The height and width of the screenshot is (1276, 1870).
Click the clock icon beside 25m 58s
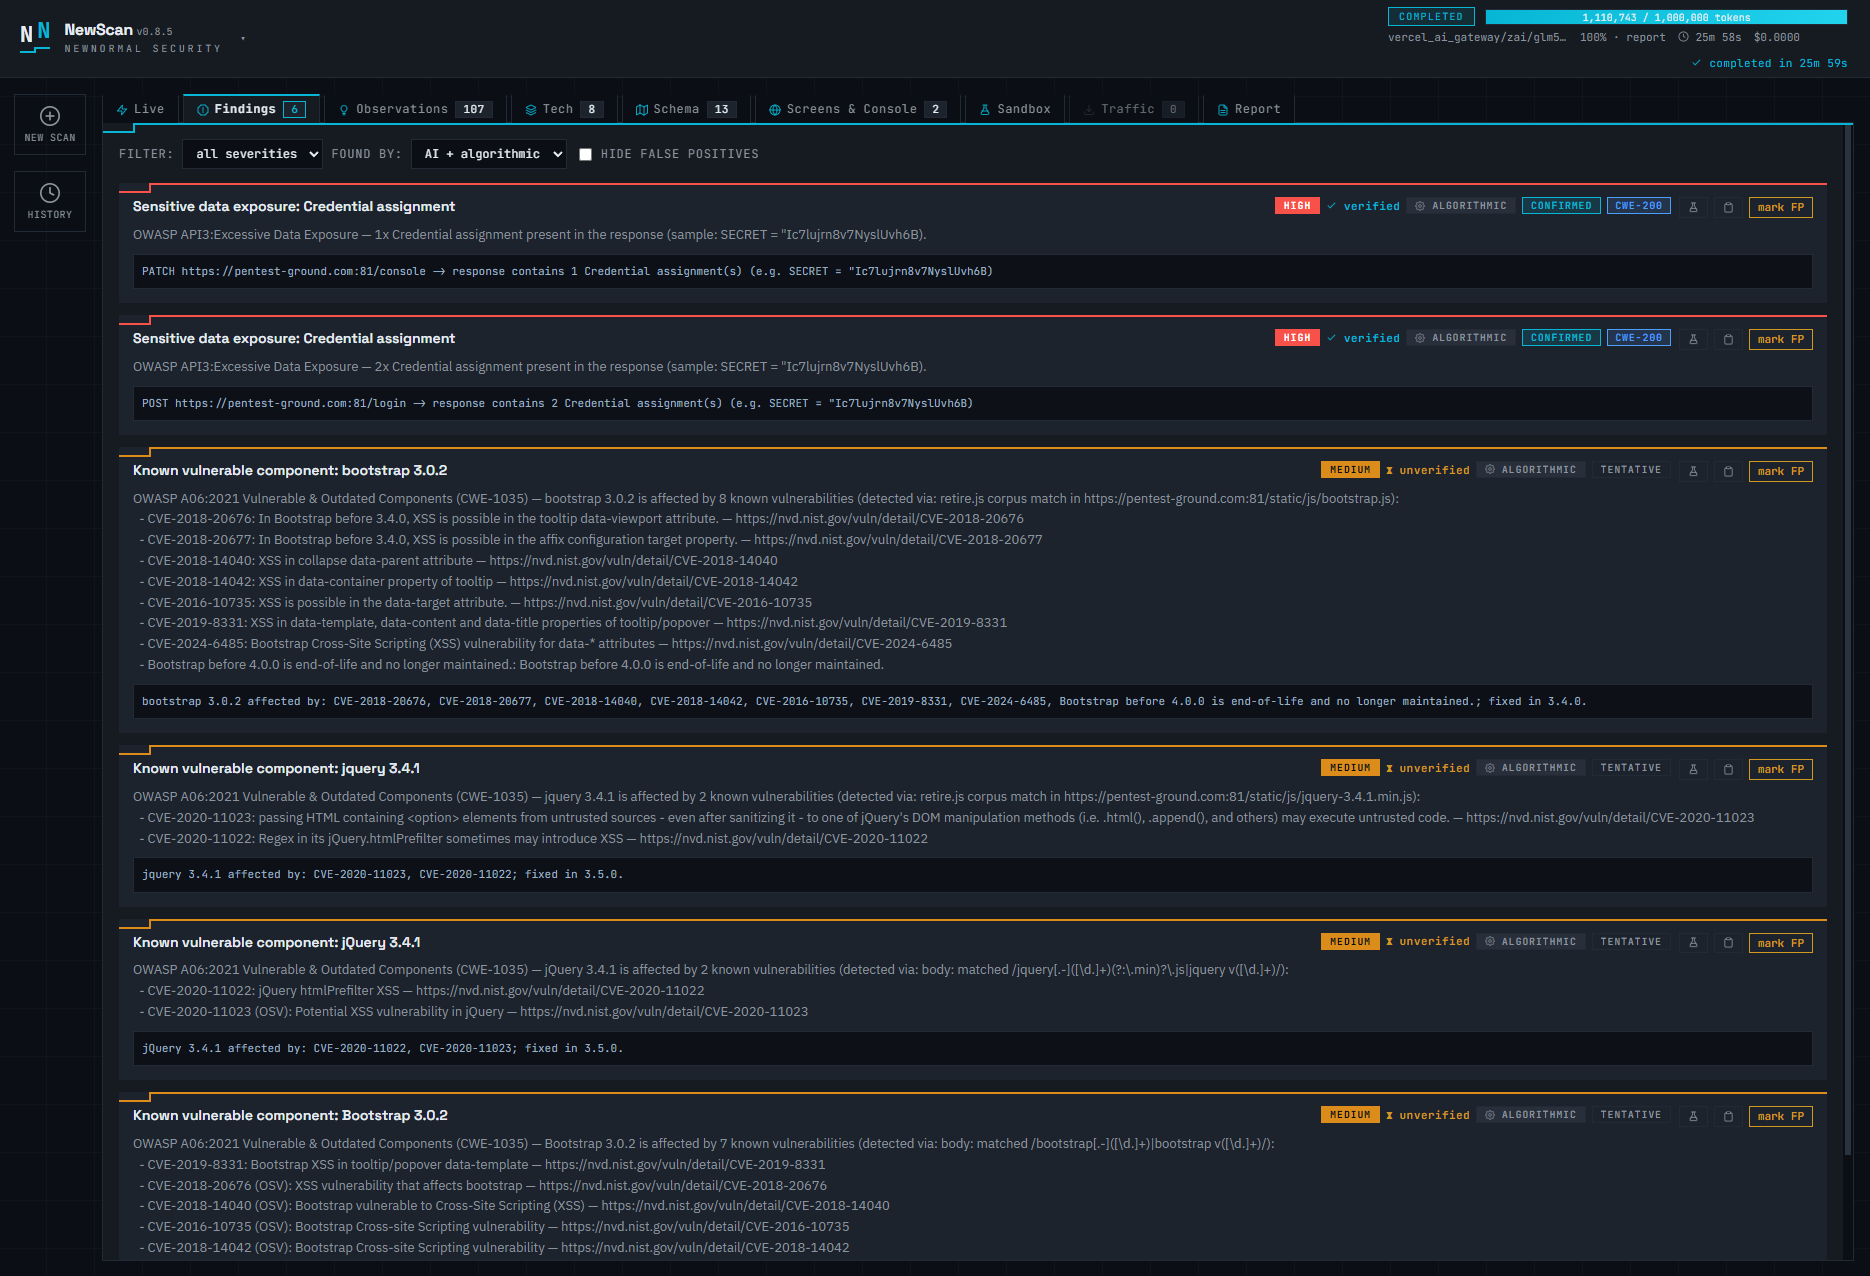coord(1684,37)
